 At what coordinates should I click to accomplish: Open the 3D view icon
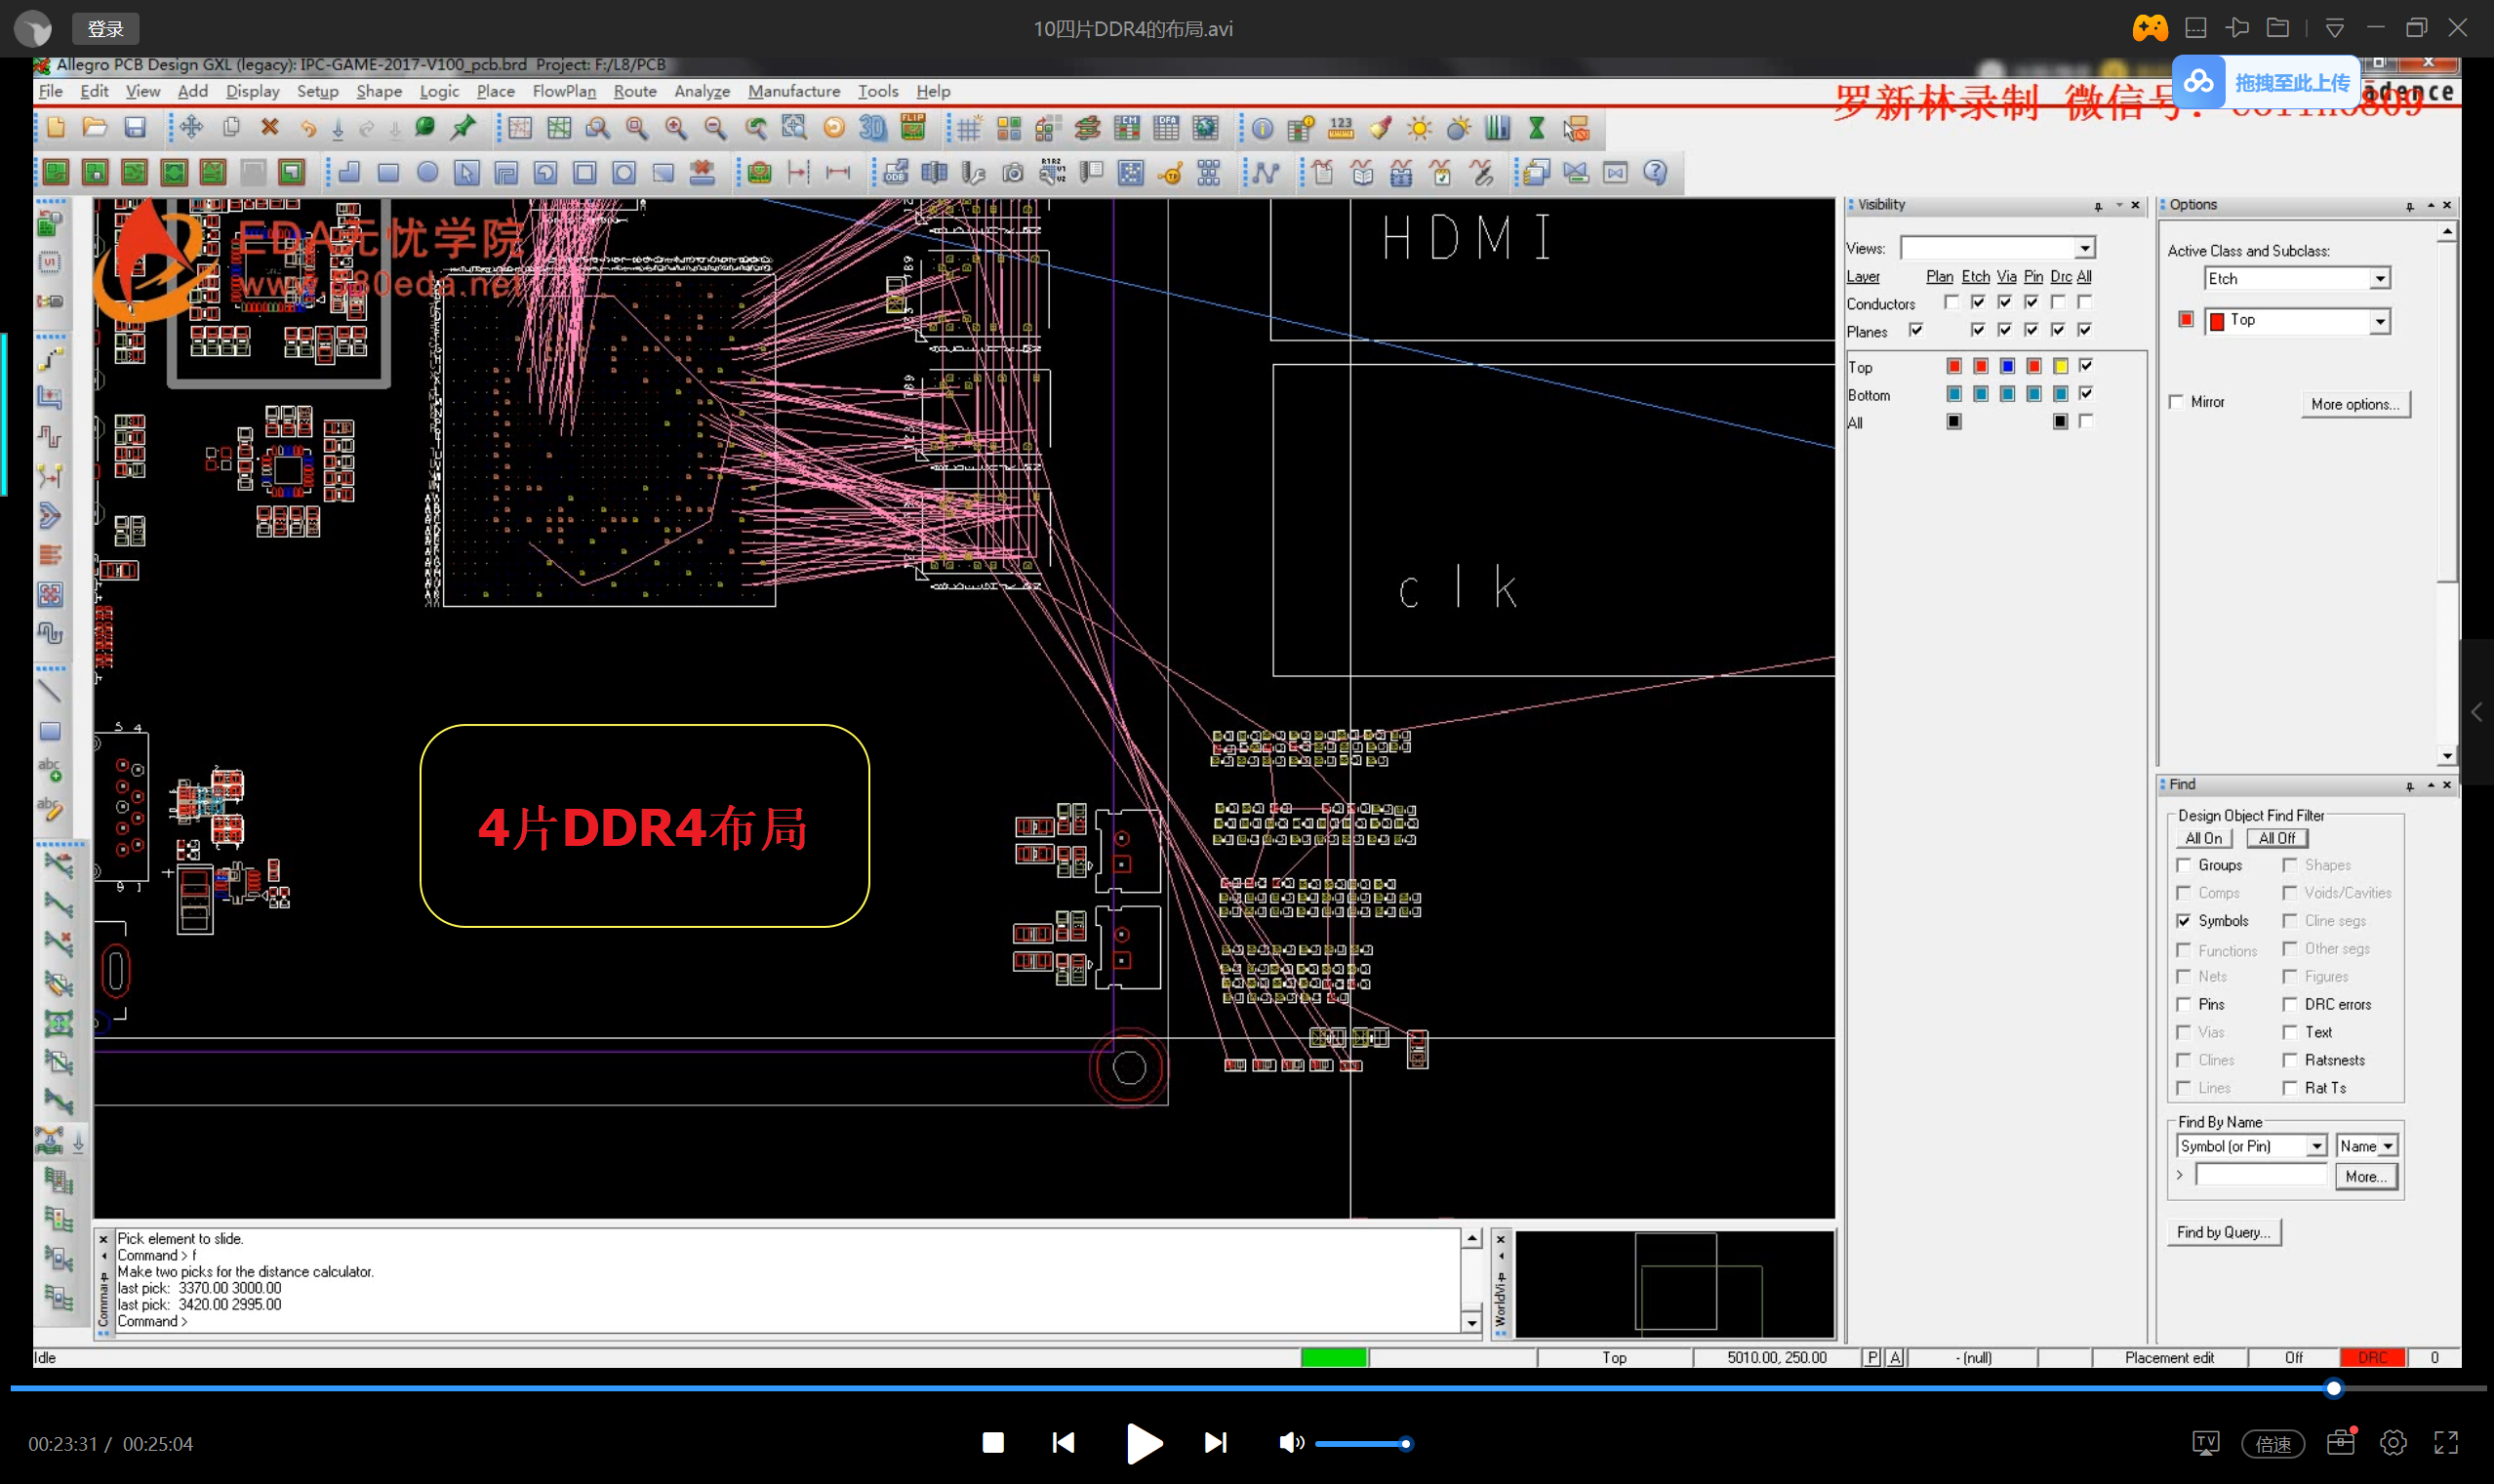pos(873,128)
